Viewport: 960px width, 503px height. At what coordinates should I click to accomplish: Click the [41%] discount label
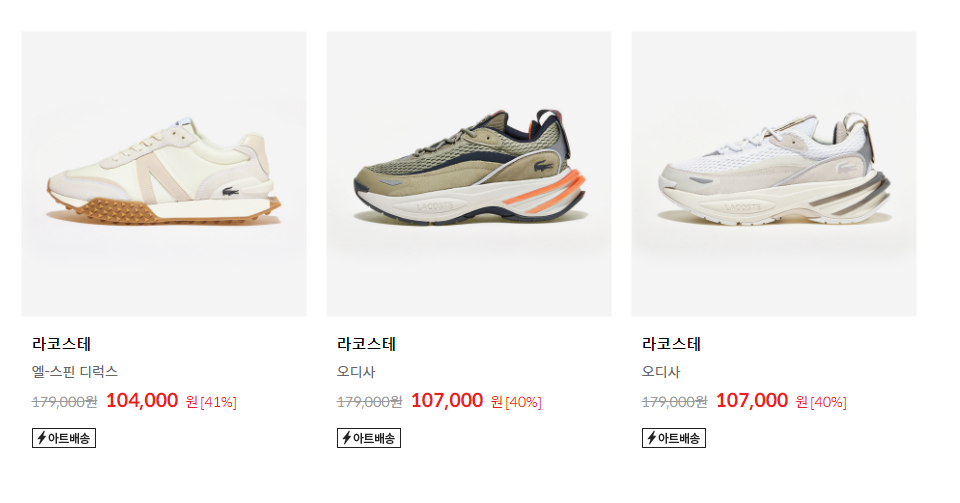coord(219,403)
